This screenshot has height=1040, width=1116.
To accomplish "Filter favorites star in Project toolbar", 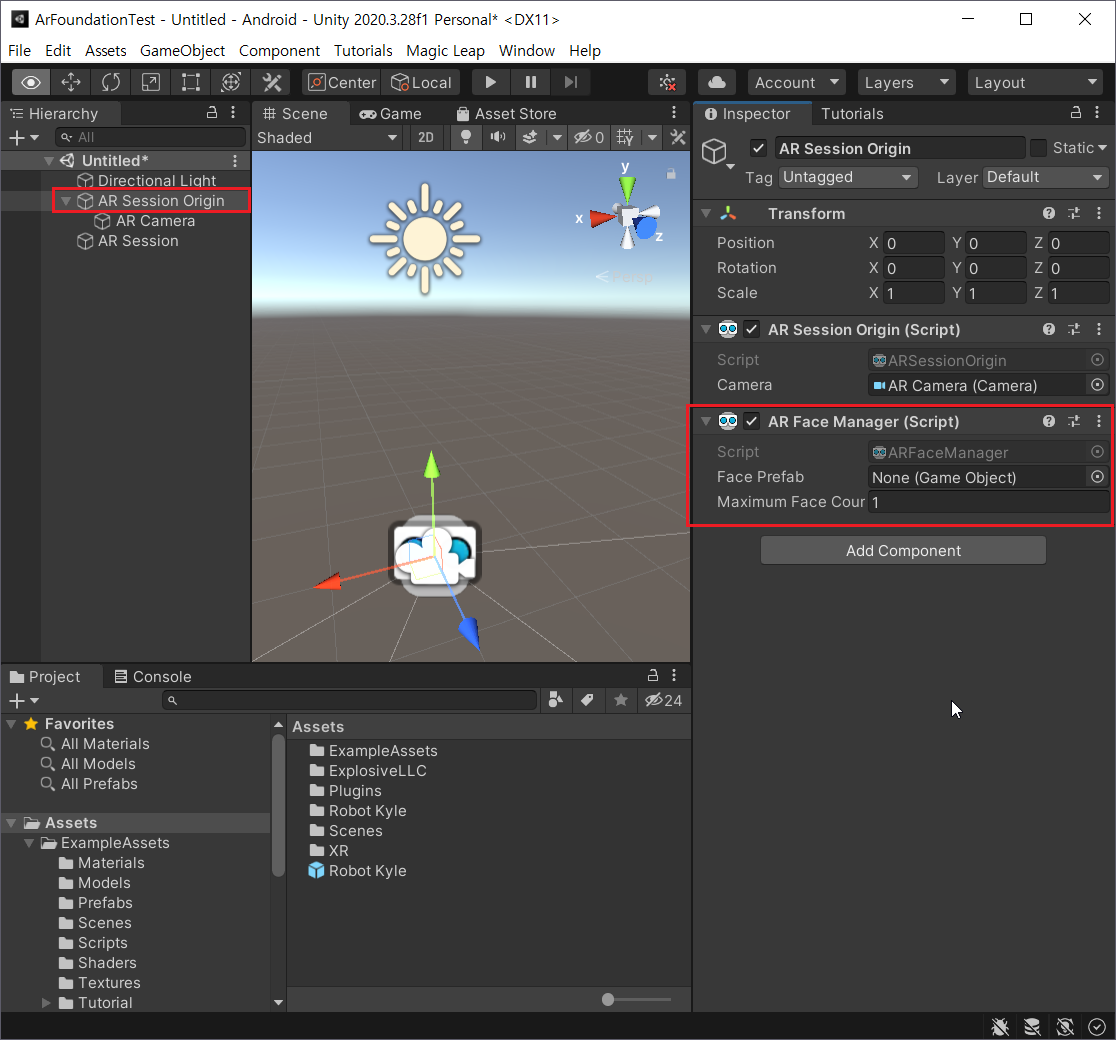I will 621,700.
